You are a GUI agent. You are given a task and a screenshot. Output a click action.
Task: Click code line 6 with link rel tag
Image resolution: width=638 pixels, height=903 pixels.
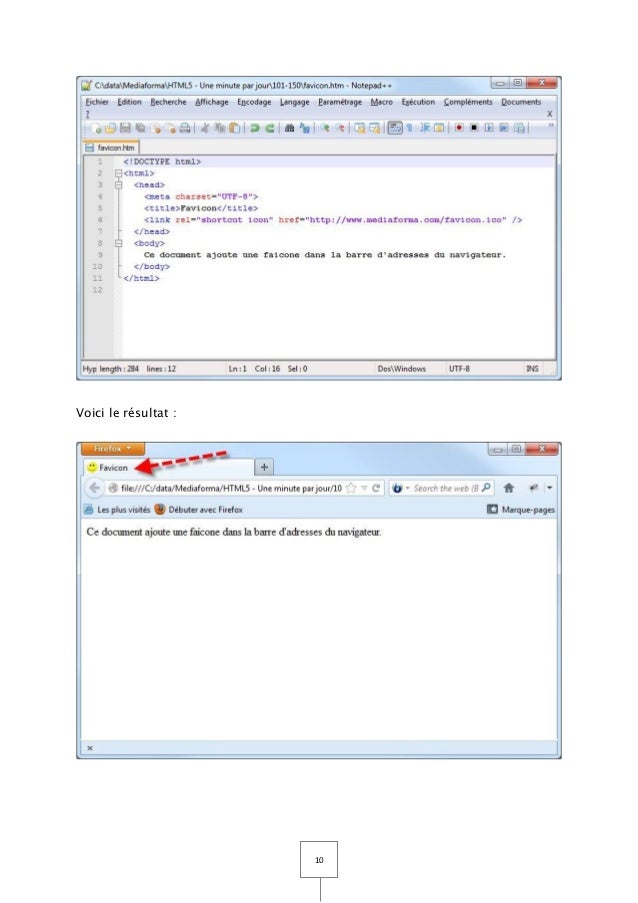coord(333,220)
